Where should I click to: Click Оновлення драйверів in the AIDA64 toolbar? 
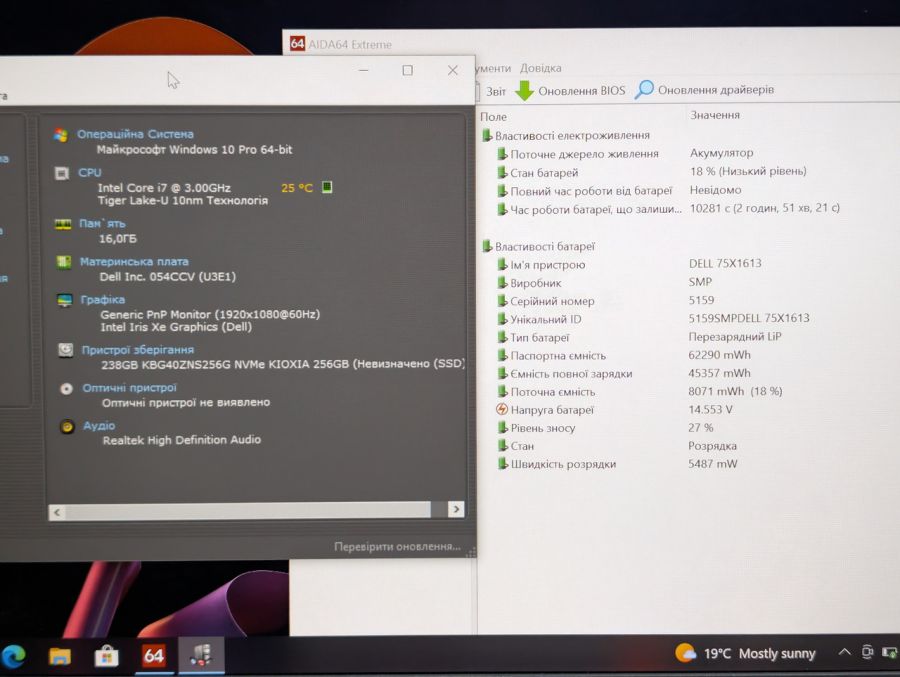point(705,90)
